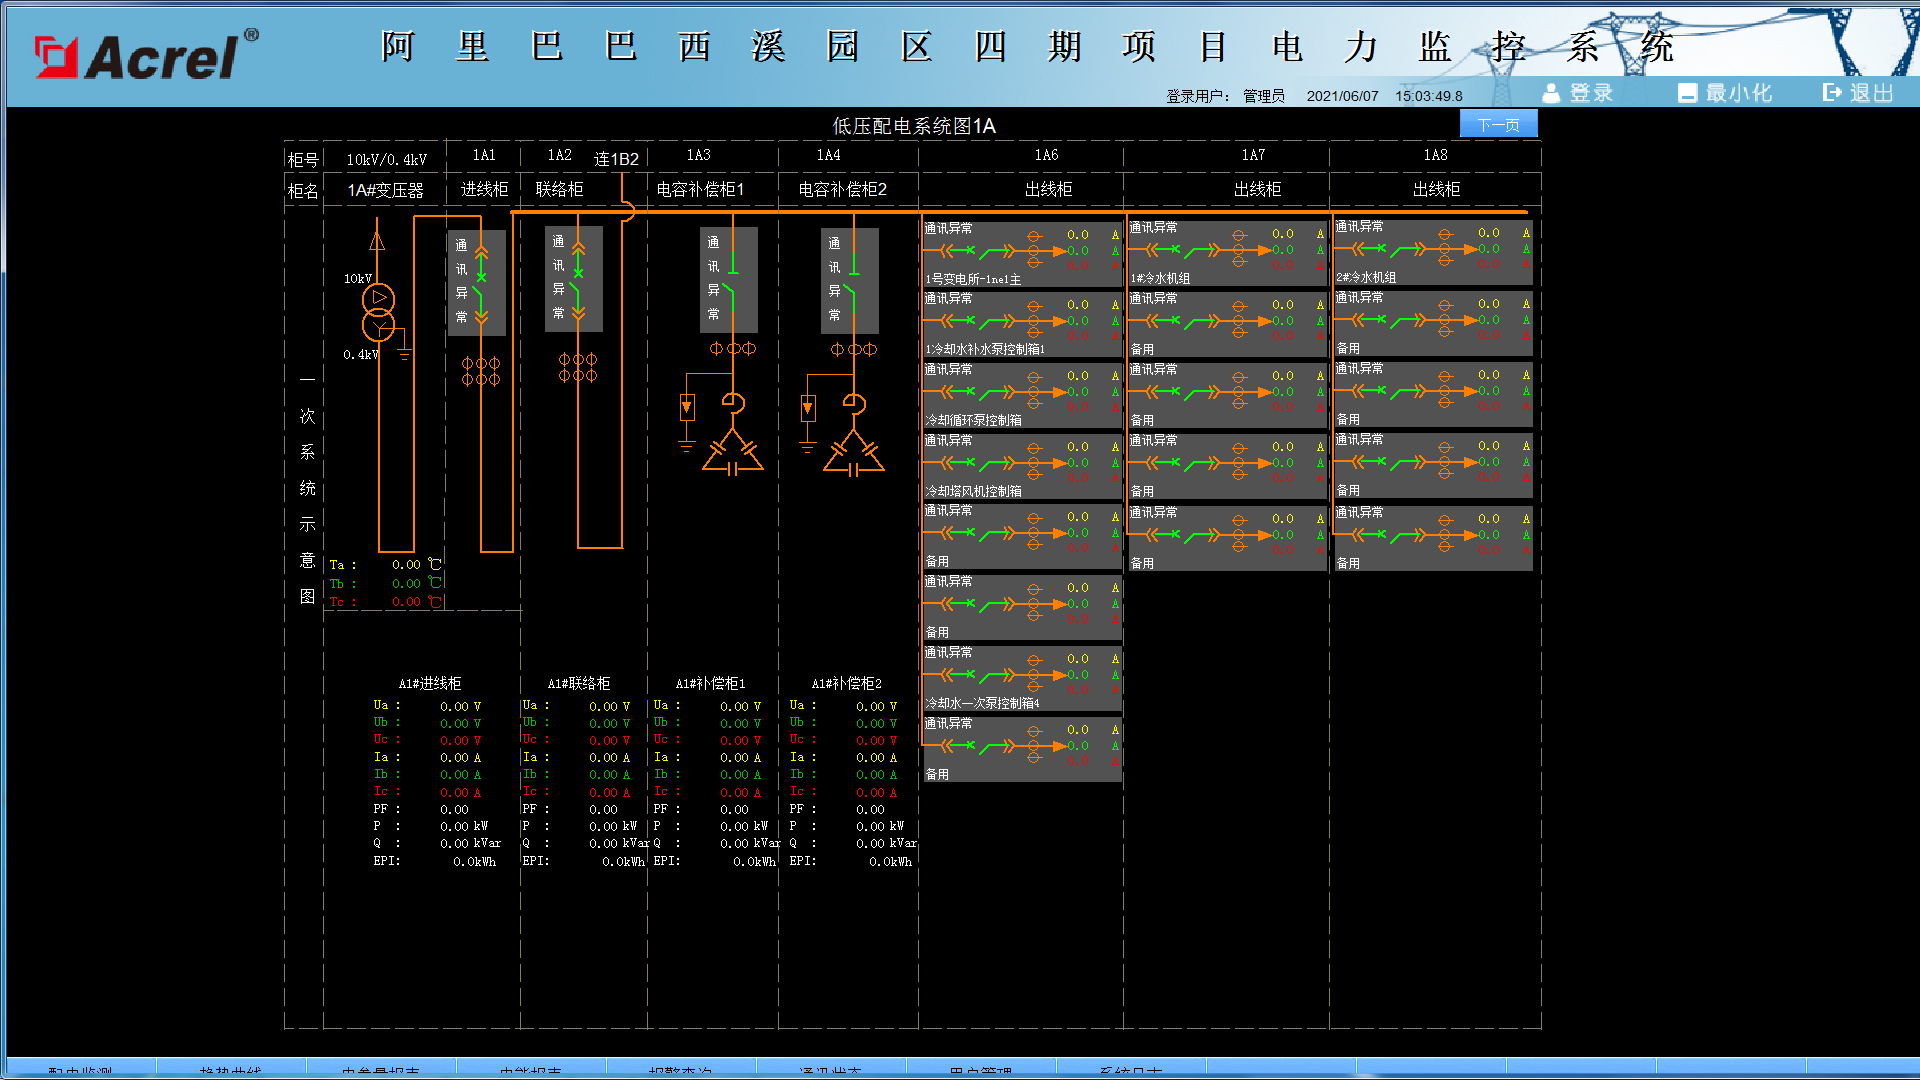Toggle the 1A2 联络柜 breaker switch
Image resolution: width=1920 pixels, height=1080 pixels.
coord(578,280)
